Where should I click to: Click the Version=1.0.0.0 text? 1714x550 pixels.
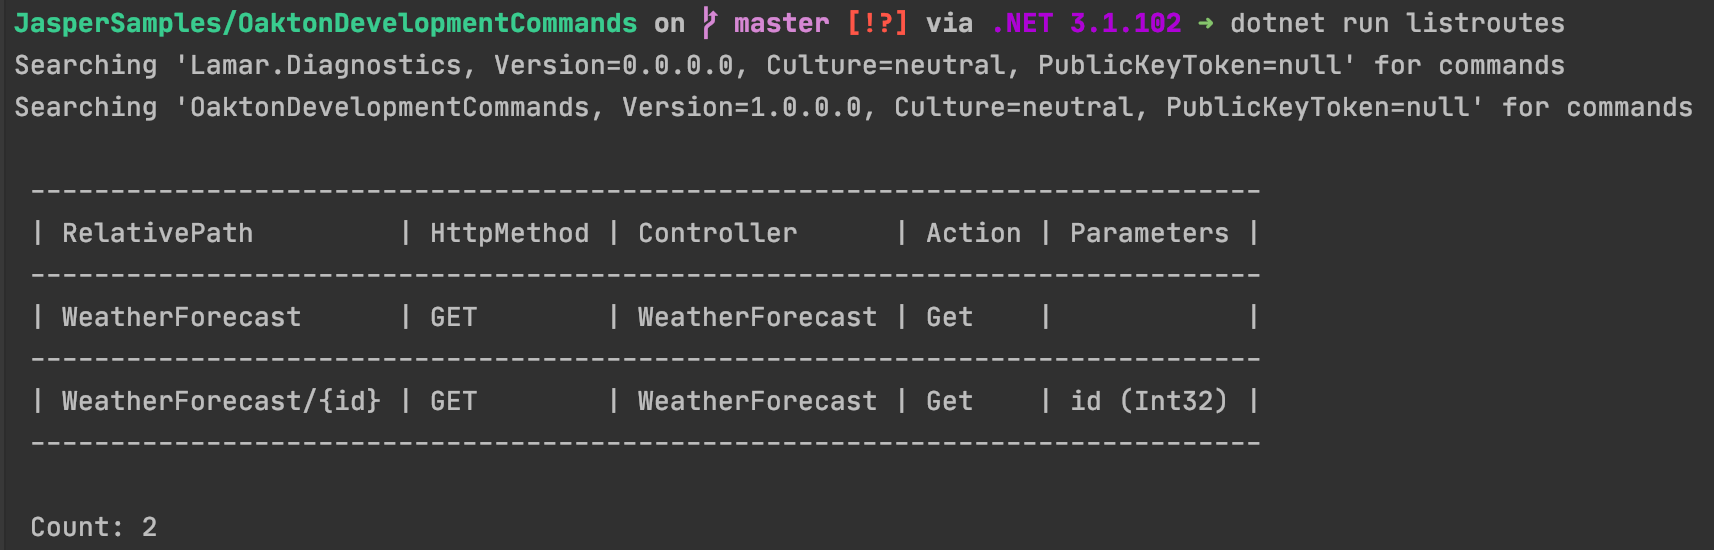pos(741,107)
